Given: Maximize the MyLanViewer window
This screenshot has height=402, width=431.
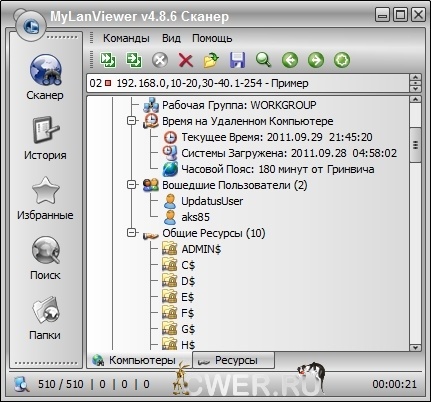Looking at the screenshot, I should 400,15.
